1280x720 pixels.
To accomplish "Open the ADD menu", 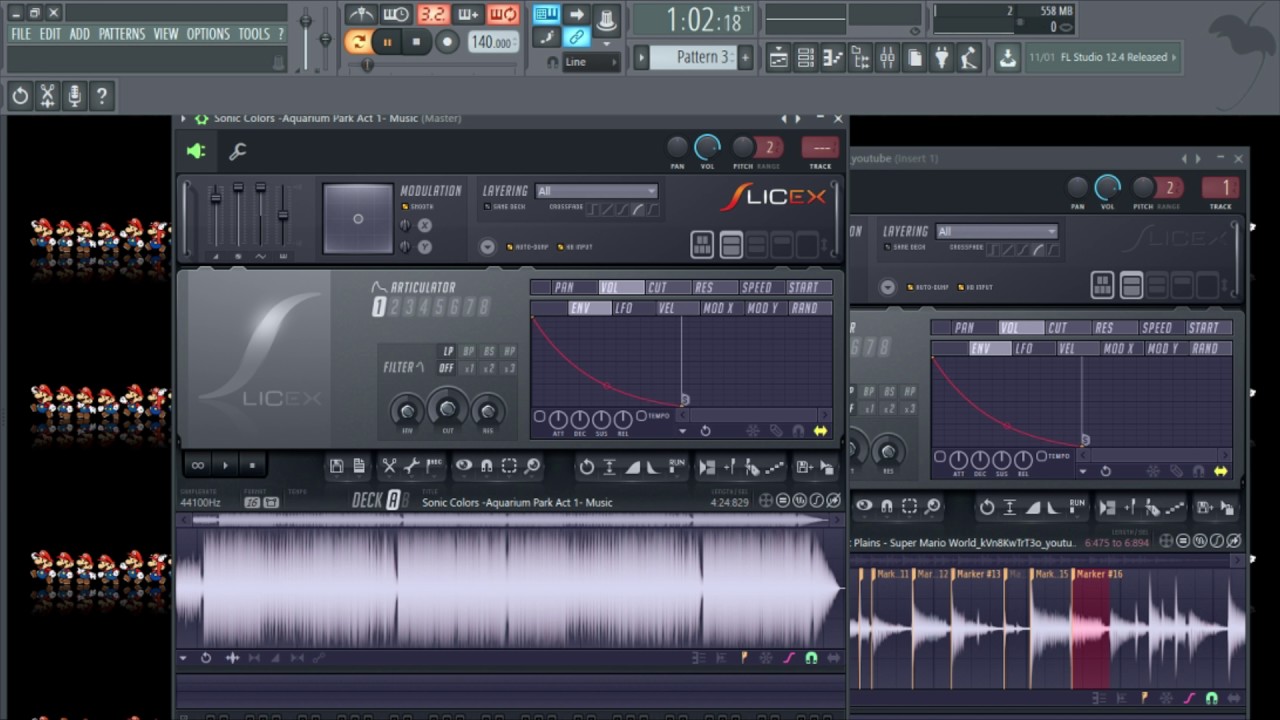I will click(80, 34).
